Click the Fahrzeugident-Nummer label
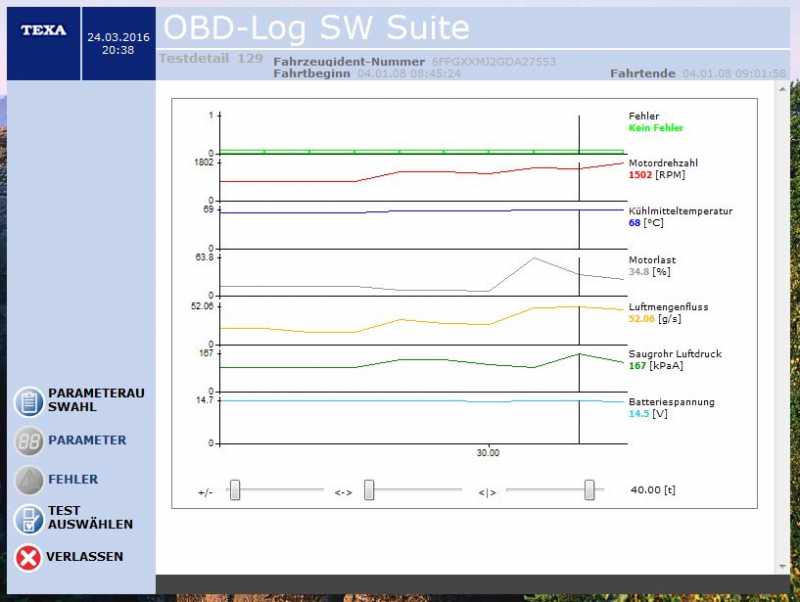Screen dimensions: 800x602 click(349, 62)
